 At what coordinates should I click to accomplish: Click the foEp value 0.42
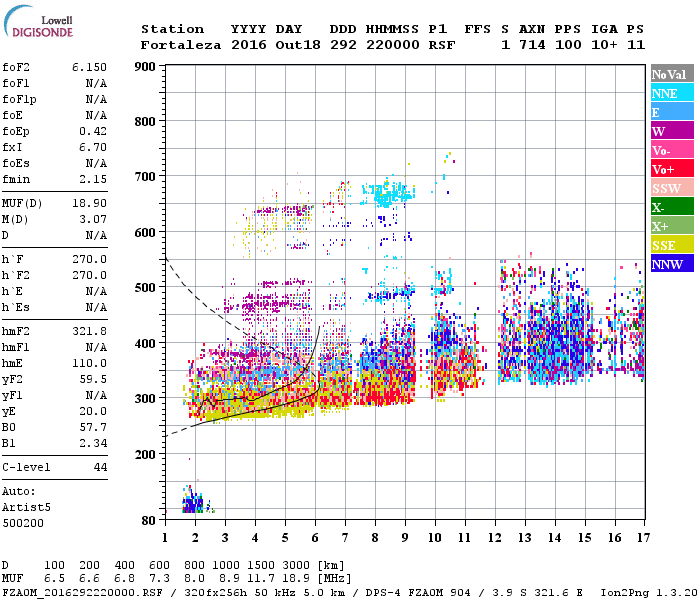point(93,131)
